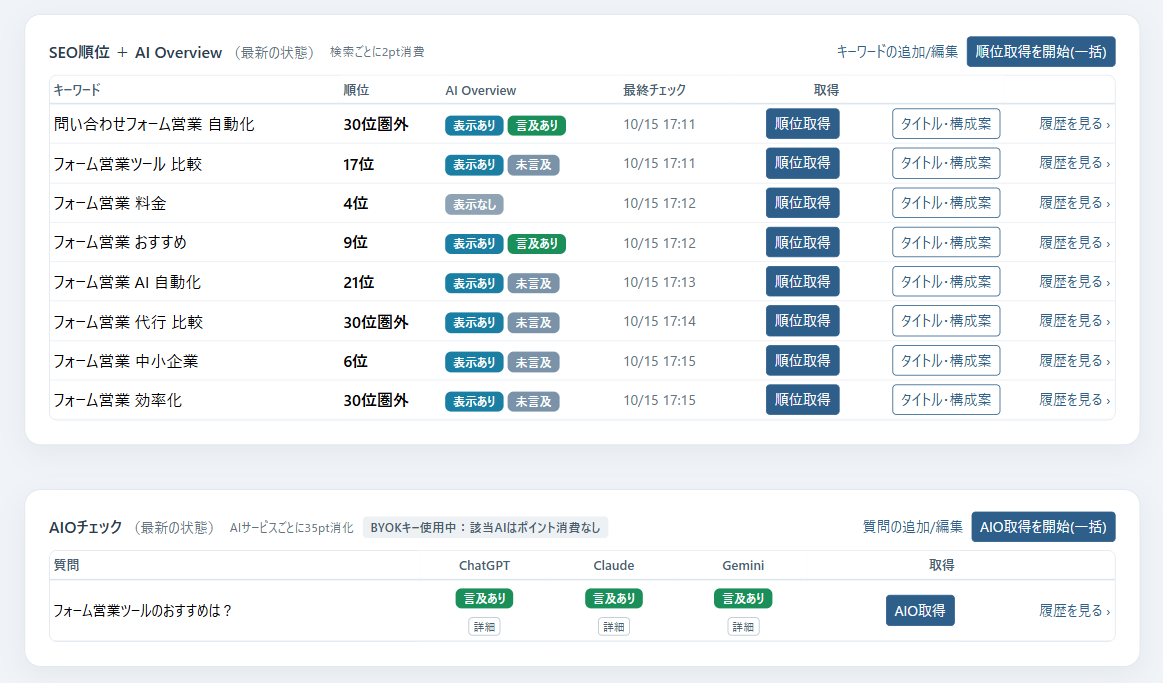Click the AI Overview column header

point(480,90)
